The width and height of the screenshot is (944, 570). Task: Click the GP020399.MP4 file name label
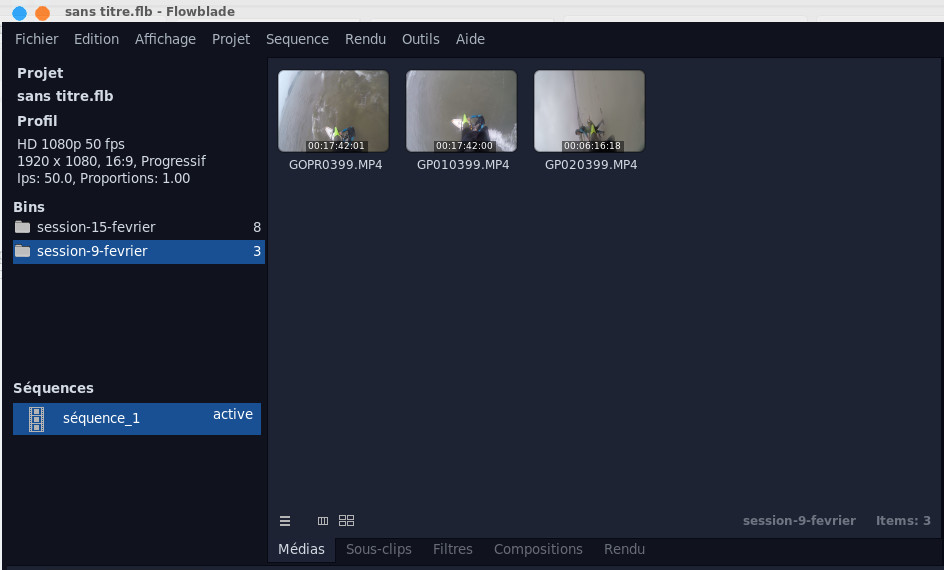tap(591, 164)
